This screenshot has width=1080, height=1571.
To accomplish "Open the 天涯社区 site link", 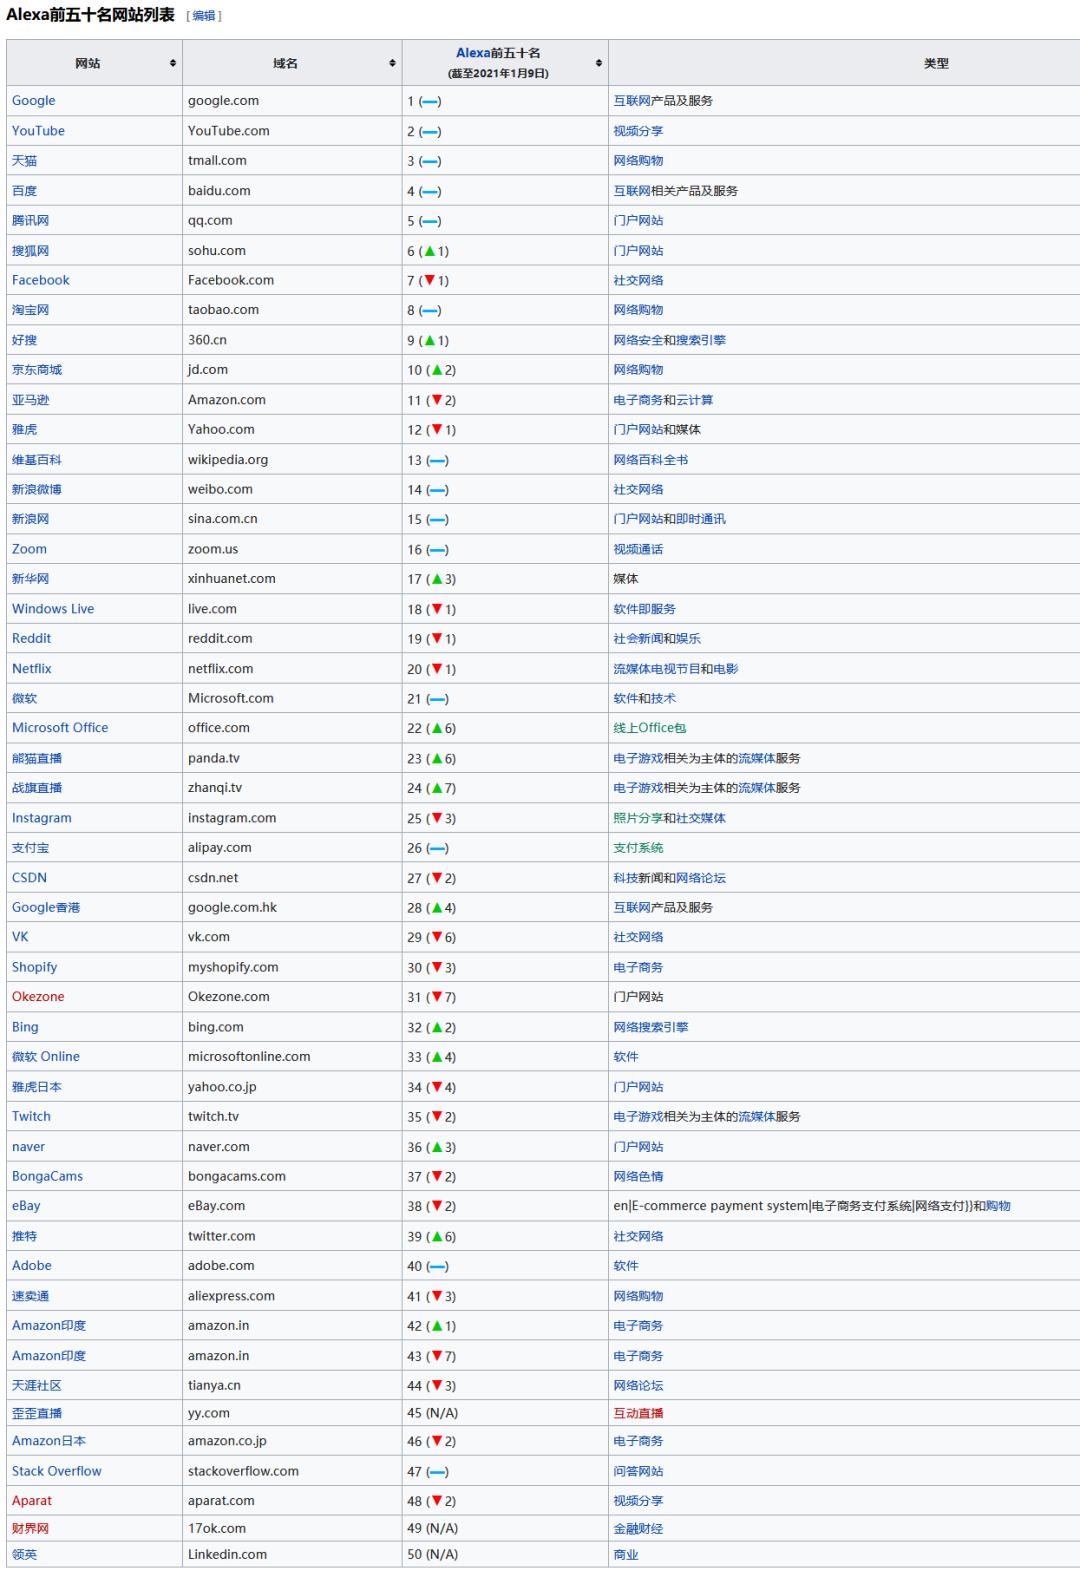I will [37, 1386].
